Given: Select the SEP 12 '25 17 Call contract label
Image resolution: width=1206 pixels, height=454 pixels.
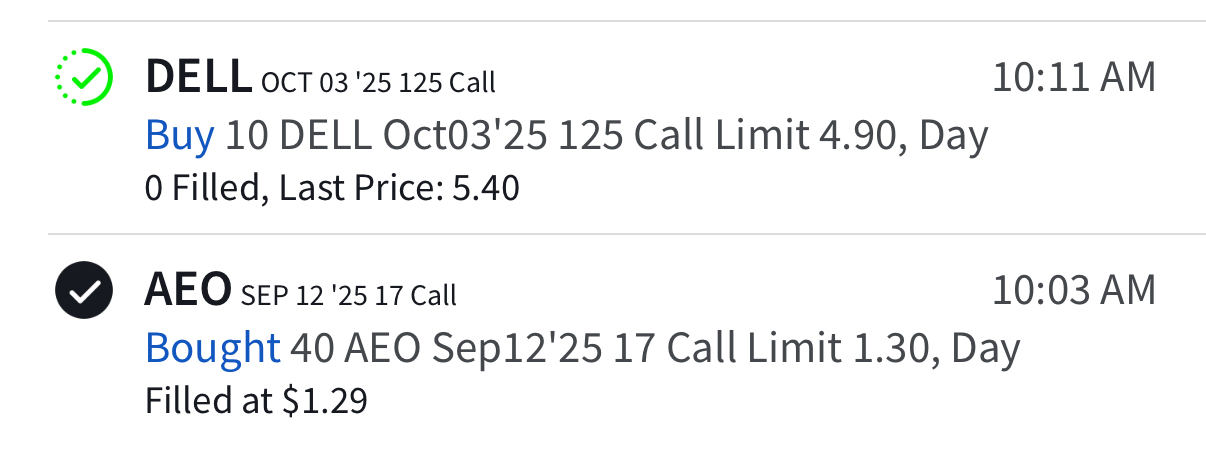Looking at the screenshot, I should point(349,296).
